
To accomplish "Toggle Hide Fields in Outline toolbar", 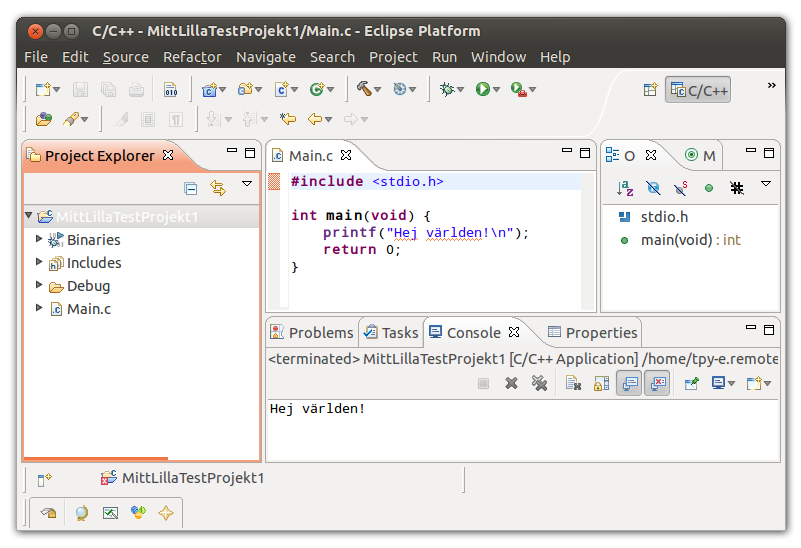I will pos(653,188).
